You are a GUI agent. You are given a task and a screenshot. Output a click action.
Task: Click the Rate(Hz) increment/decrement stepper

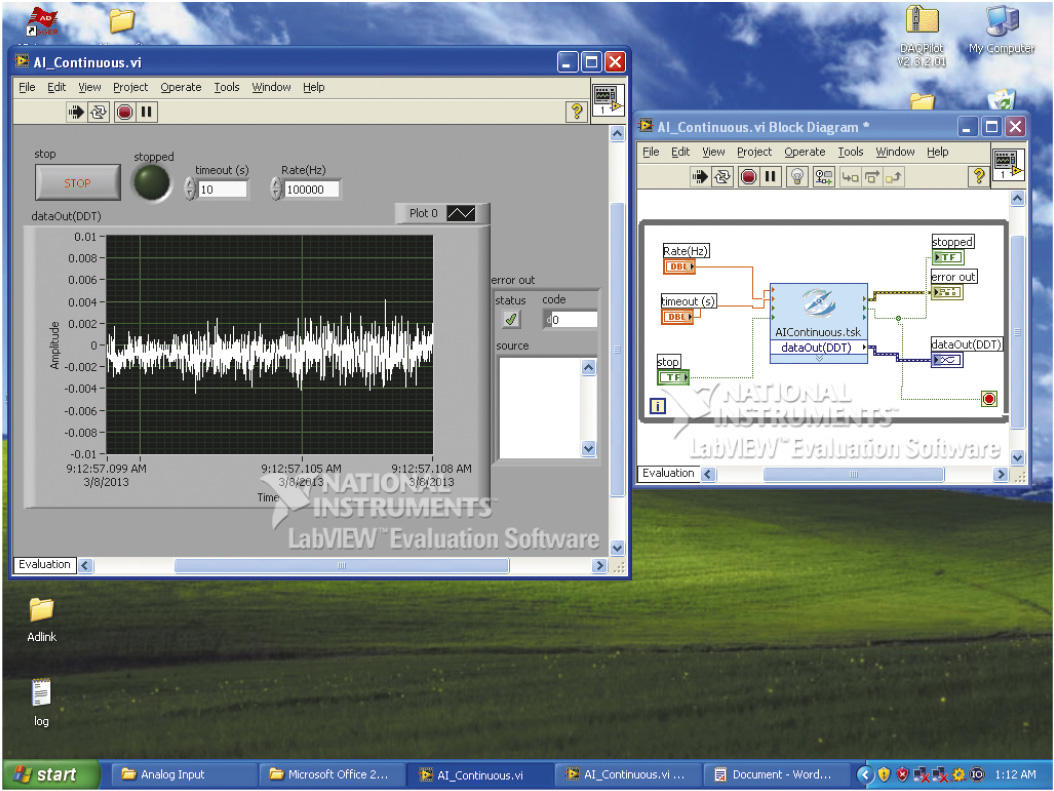coord(276,189)
